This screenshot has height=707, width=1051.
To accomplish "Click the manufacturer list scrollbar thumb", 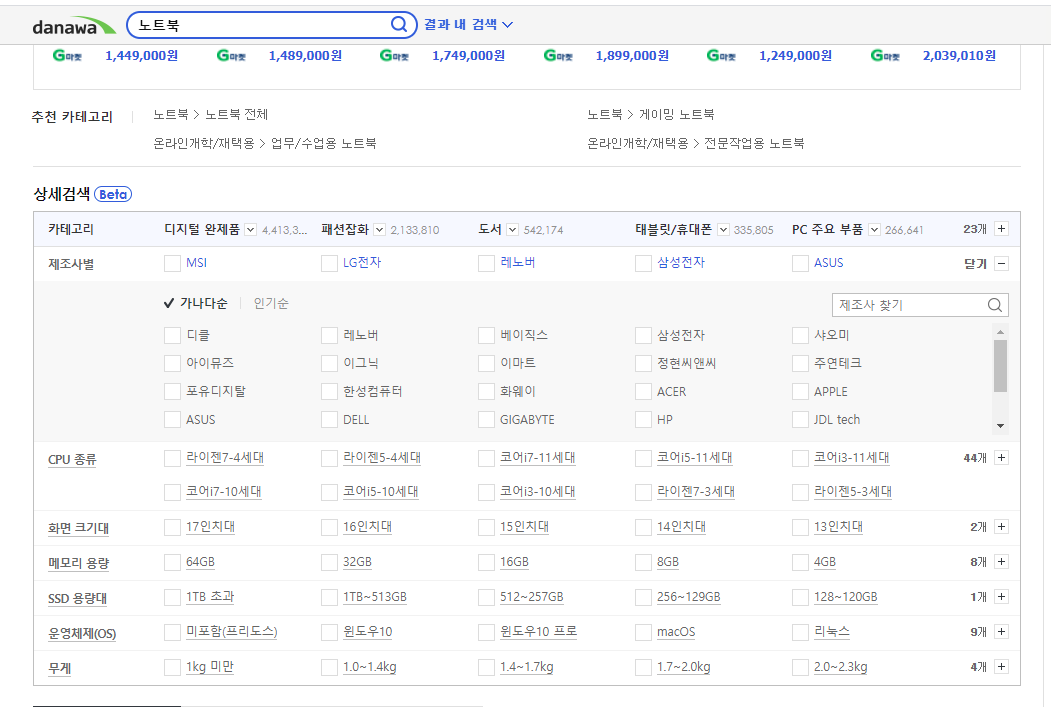I will [x=1000, y=366].
